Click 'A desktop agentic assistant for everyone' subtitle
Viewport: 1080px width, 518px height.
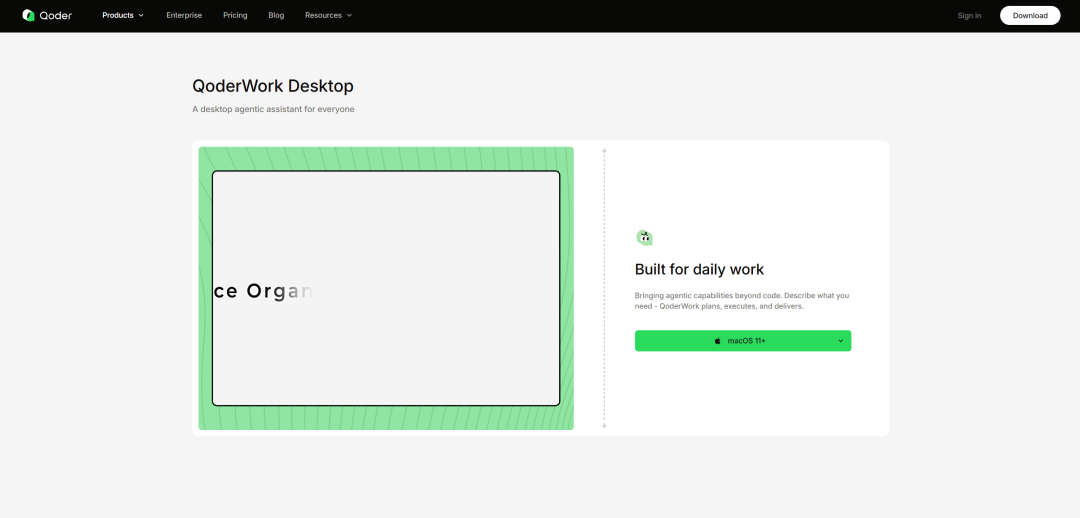pyautogui.click(x=273, y=109)
